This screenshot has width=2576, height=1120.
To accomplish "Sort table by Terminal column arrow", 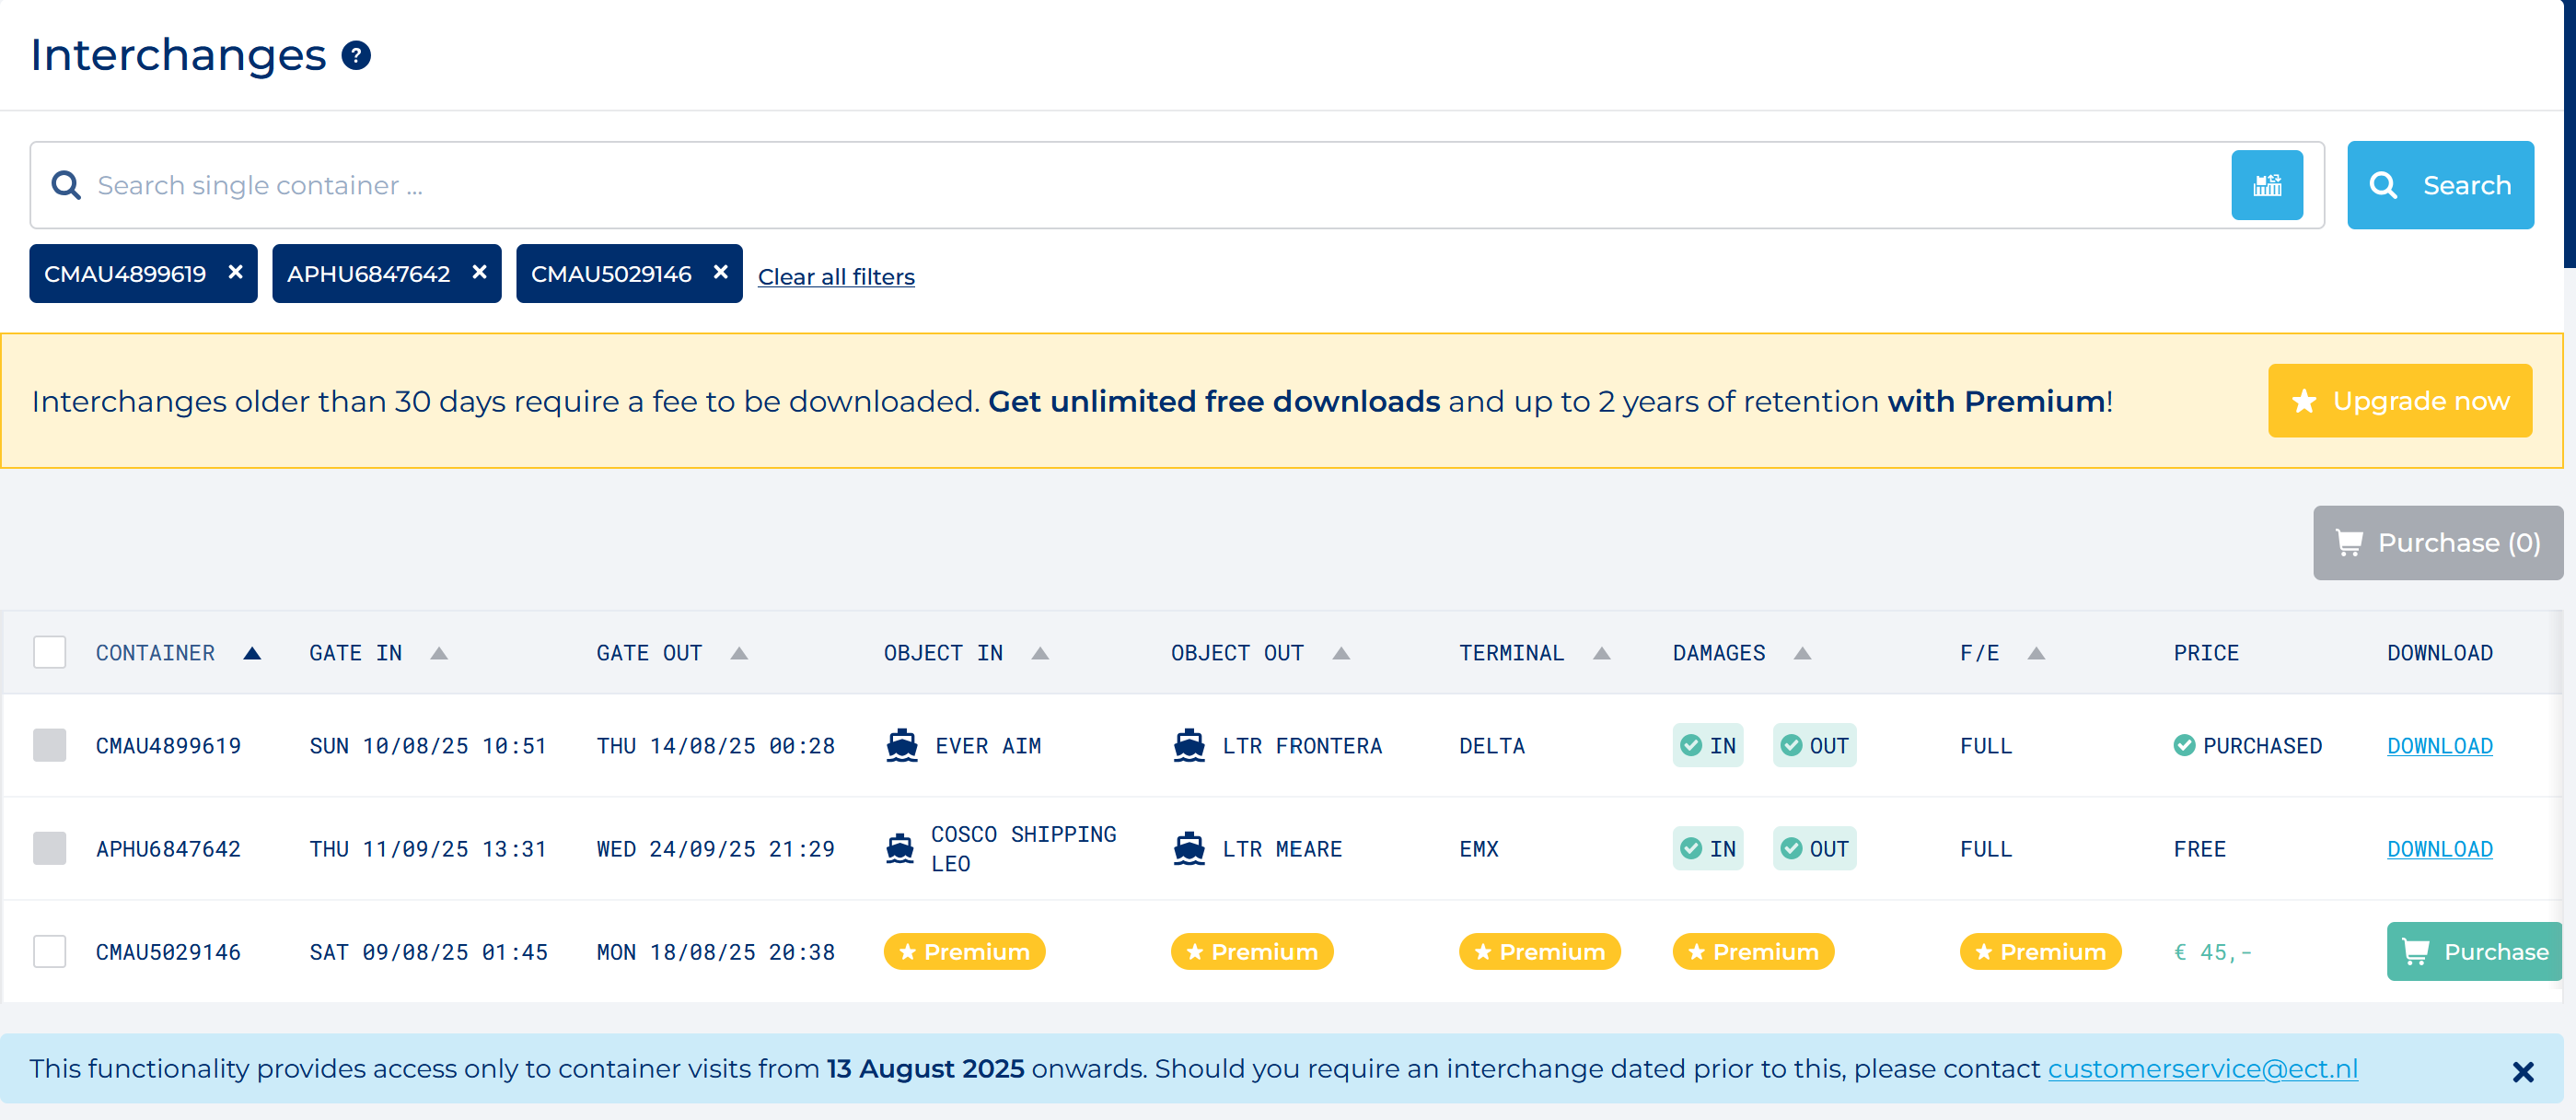I will pyautogui.click(x=1601, y=653).
